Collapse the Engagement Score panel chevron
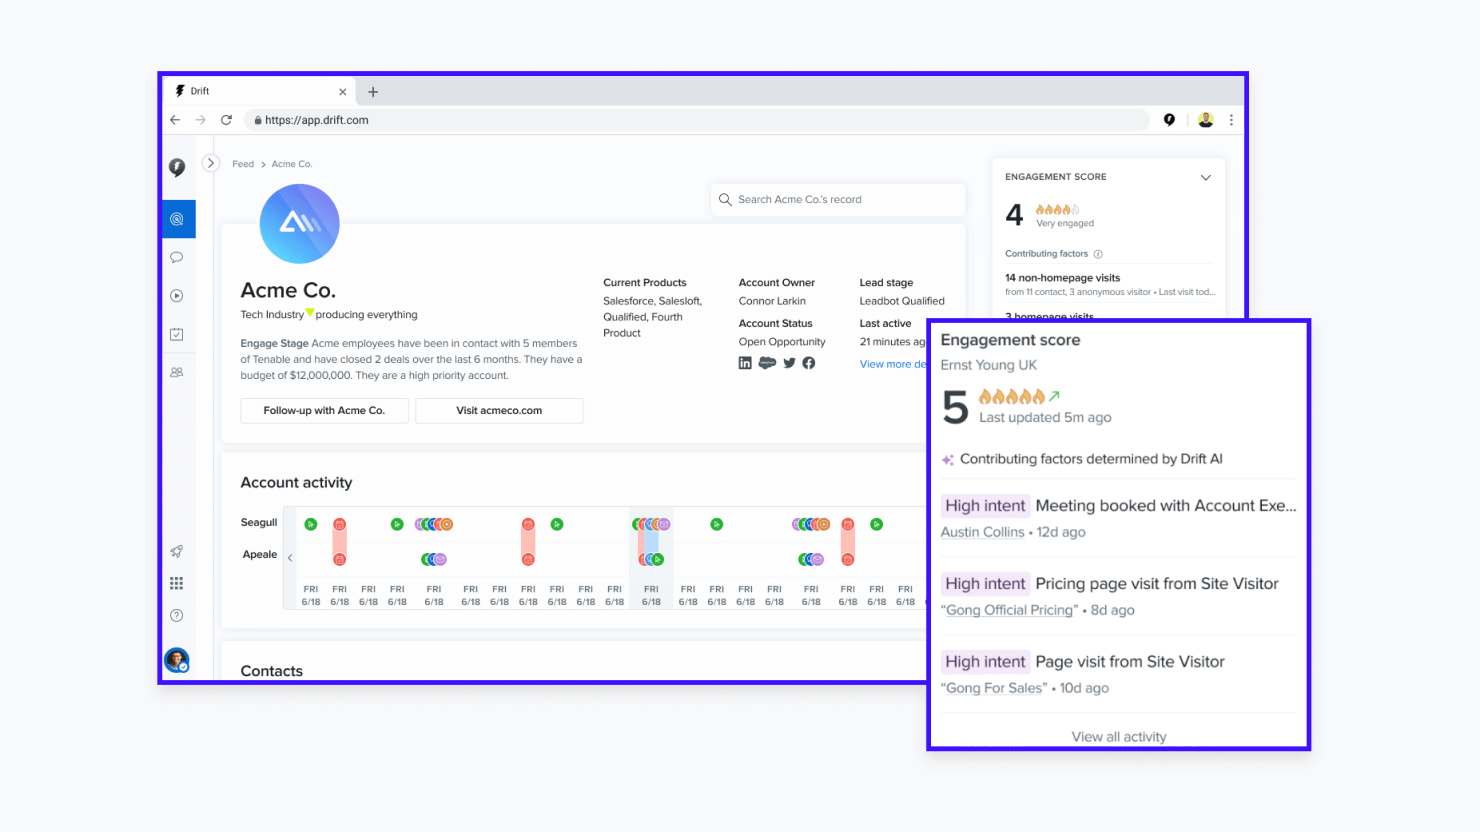 click(x=1206, y=177)
